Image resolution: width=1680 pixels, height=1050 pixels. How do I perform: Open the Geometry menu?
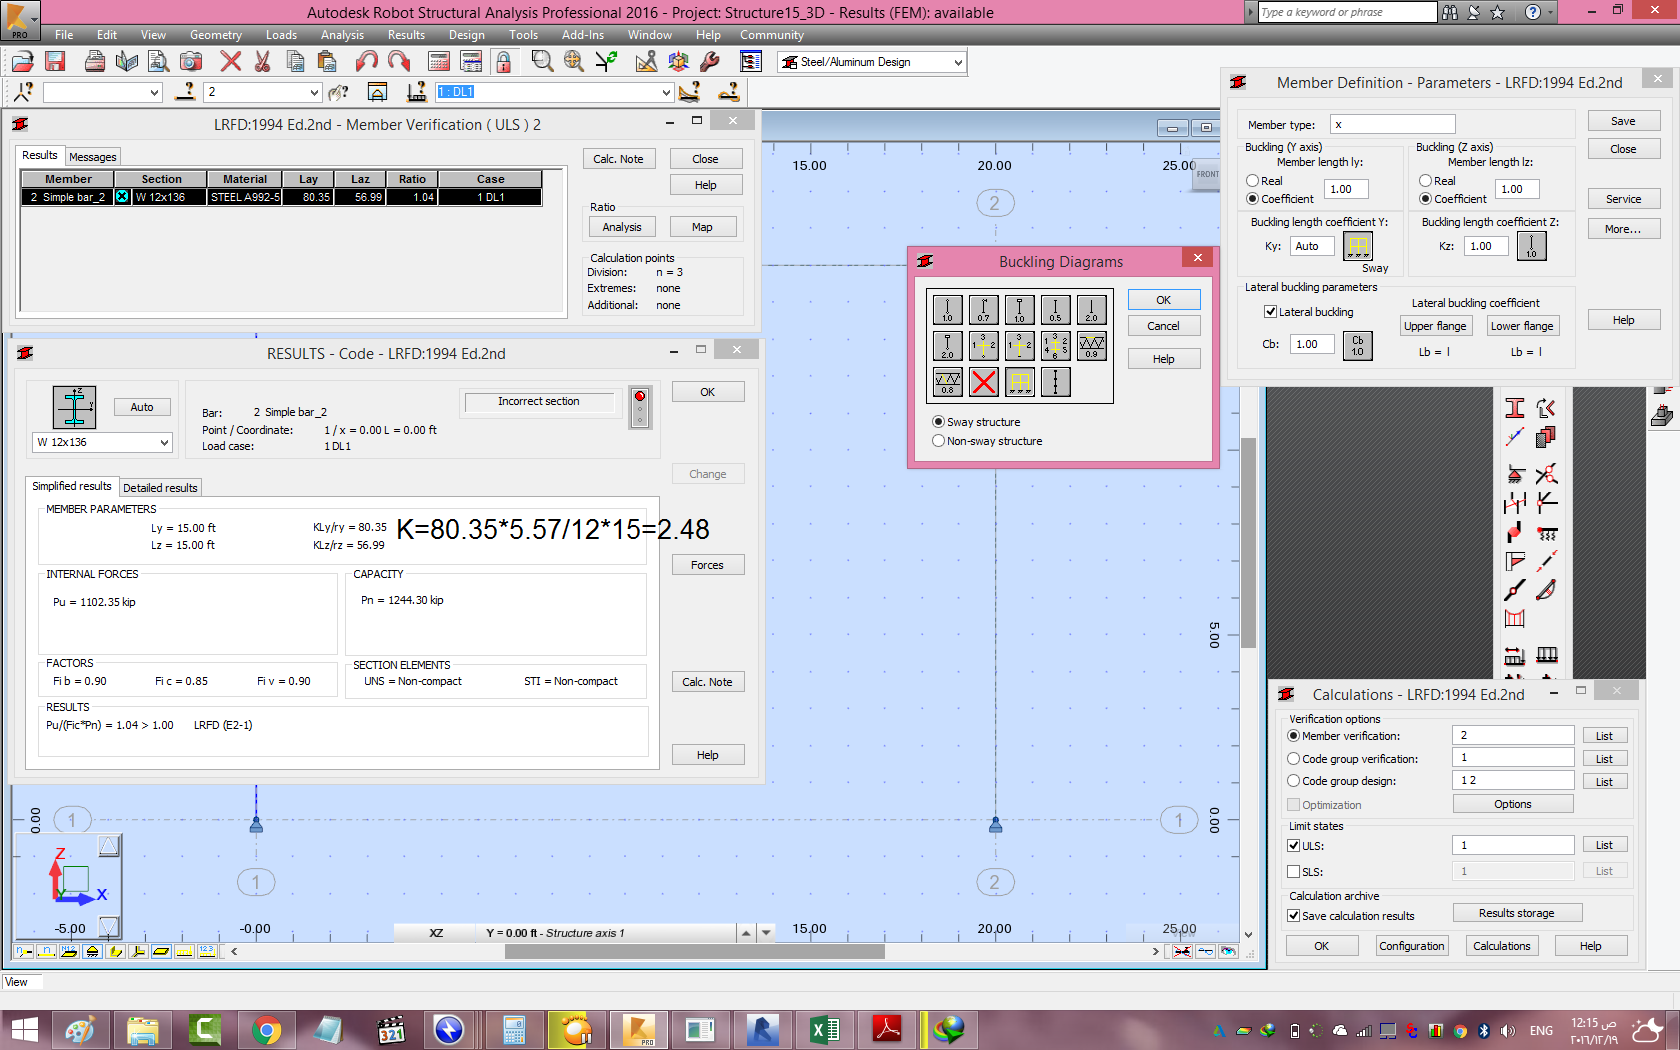(216, 35)
